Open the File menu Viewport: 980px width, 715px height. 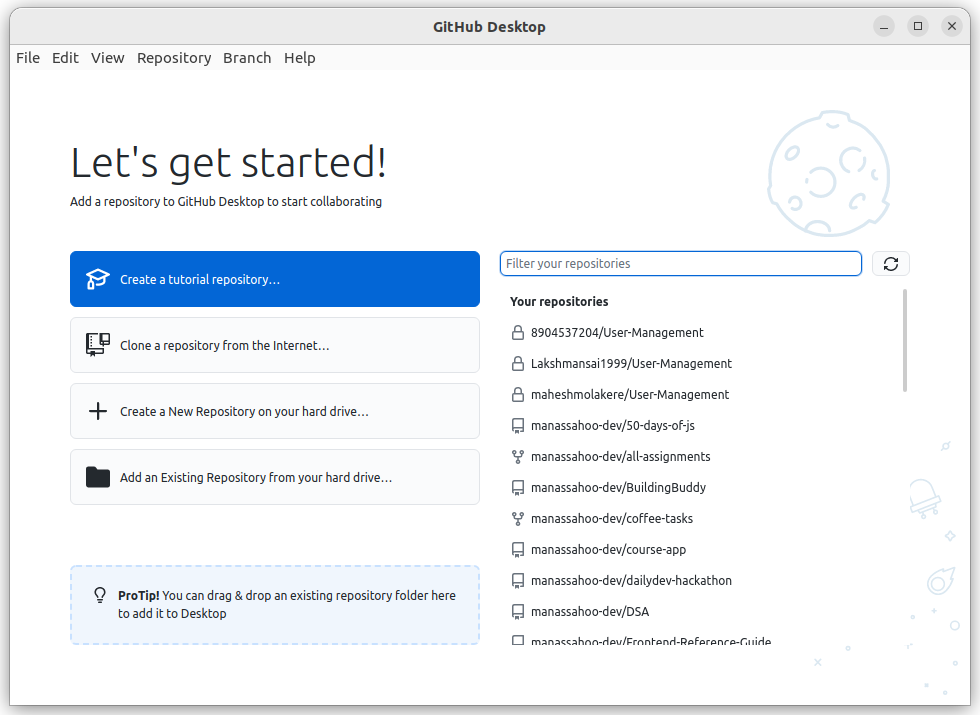(27, 58)
